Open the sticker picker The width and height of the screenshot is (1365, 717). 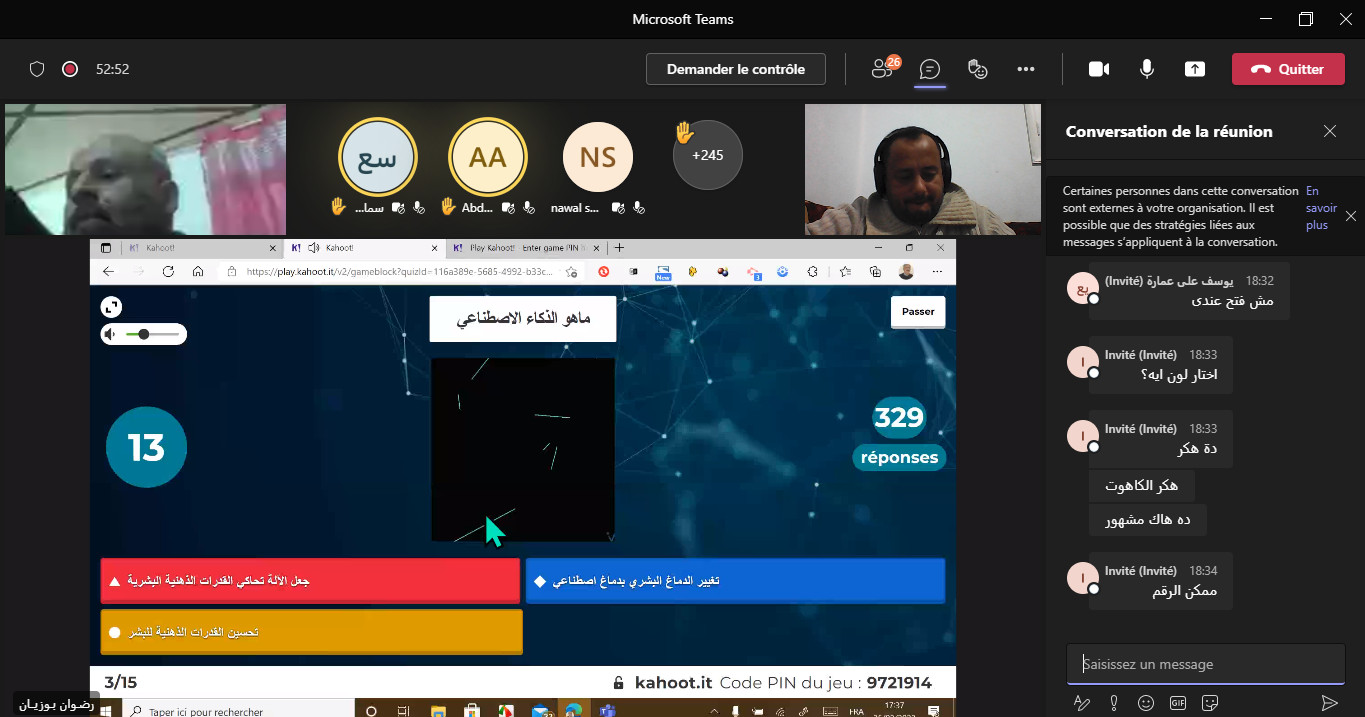(1210, 702)
